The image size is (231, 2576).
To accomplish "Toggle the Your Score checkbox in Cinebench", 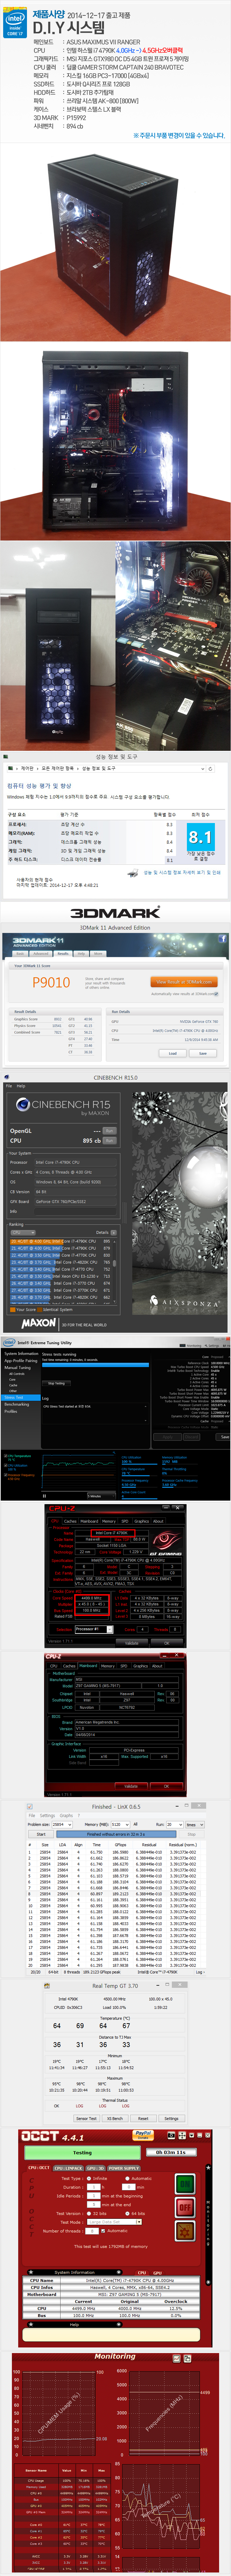I will 13,1310.
